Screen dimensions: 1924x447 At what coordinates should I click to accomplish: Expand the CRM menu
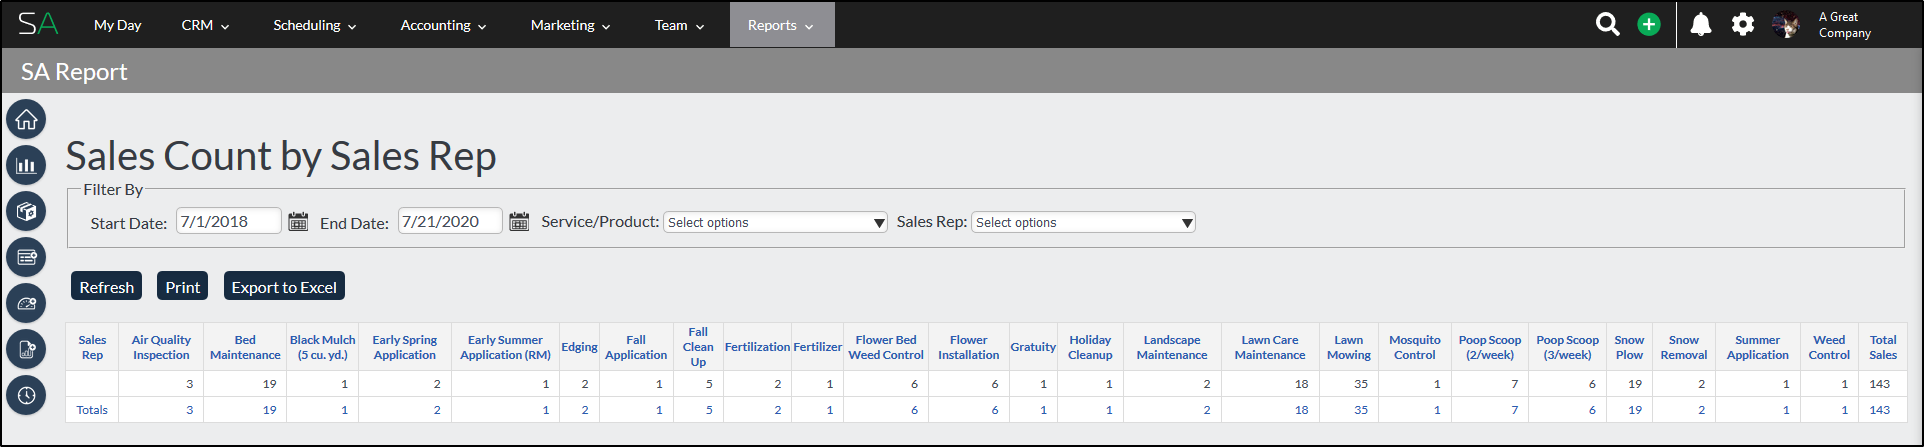(x=205, y=25)
